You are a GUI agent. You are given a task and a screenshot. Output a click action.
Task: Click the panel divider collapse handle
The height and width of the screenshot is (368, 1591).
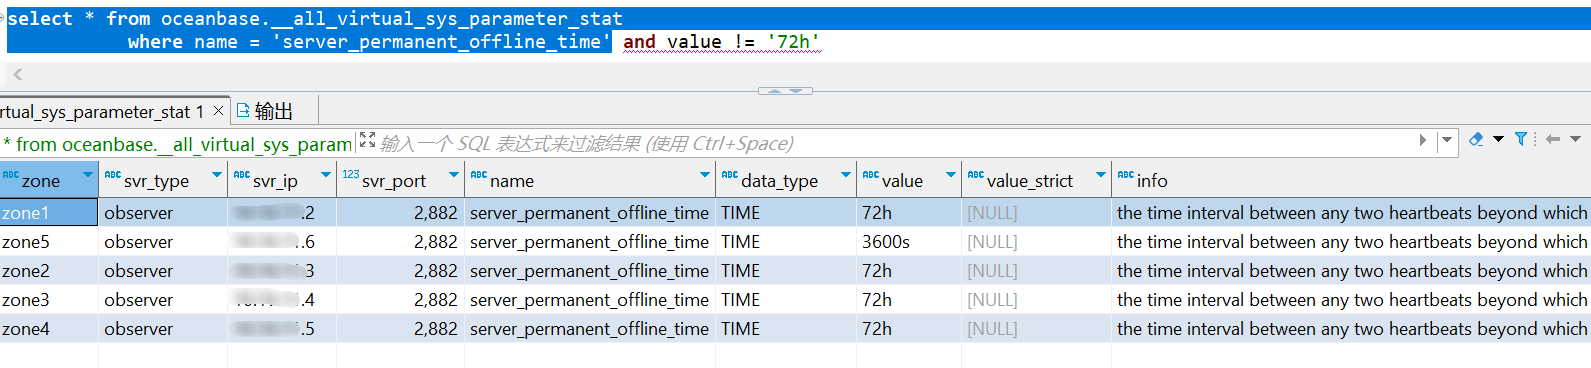click(x=785, y=91)
